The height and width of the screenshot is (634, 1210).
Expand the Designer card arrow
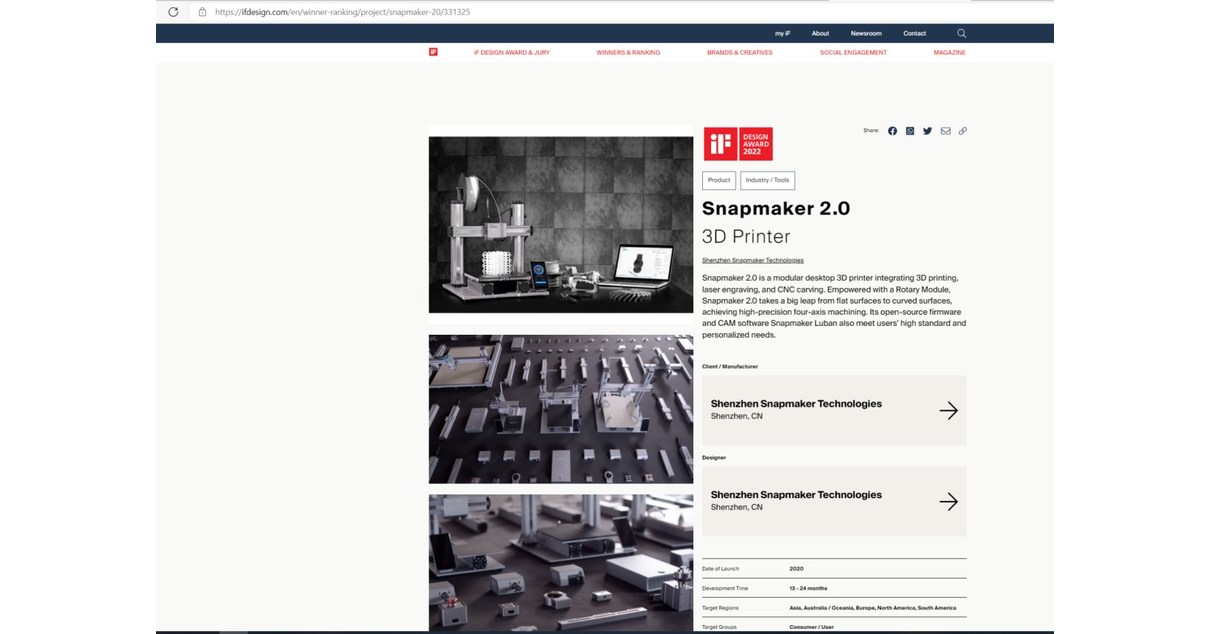click(x=948, y=501)
